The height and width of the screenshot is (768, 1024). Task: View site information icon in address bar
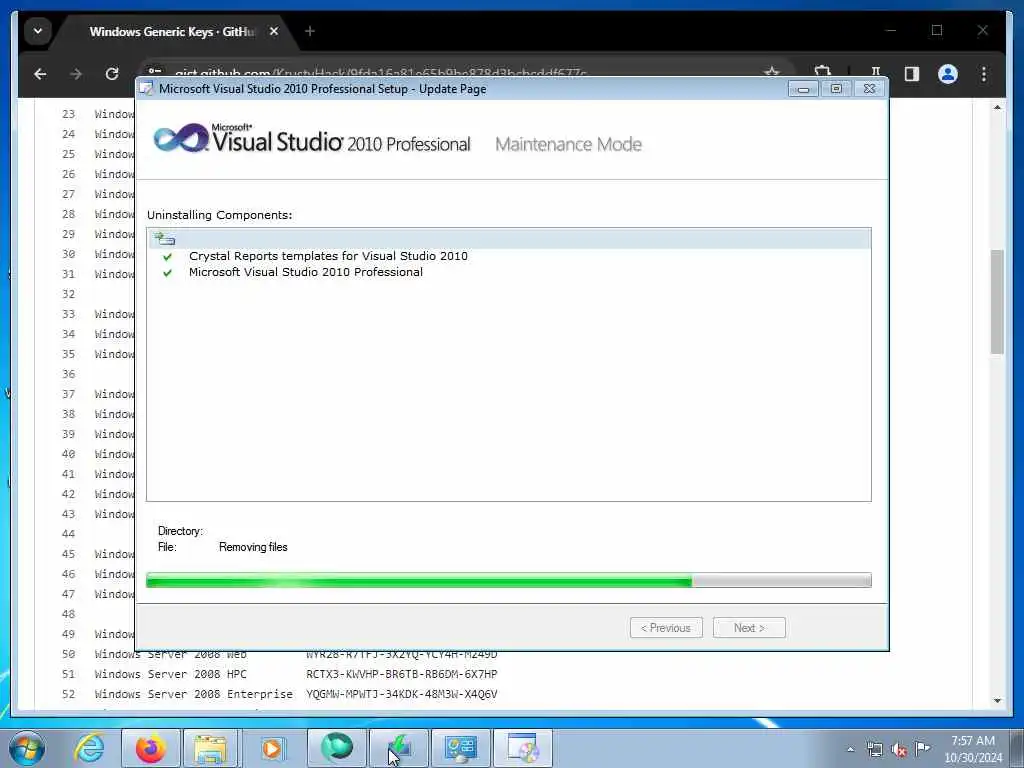[x=155, y=72]
